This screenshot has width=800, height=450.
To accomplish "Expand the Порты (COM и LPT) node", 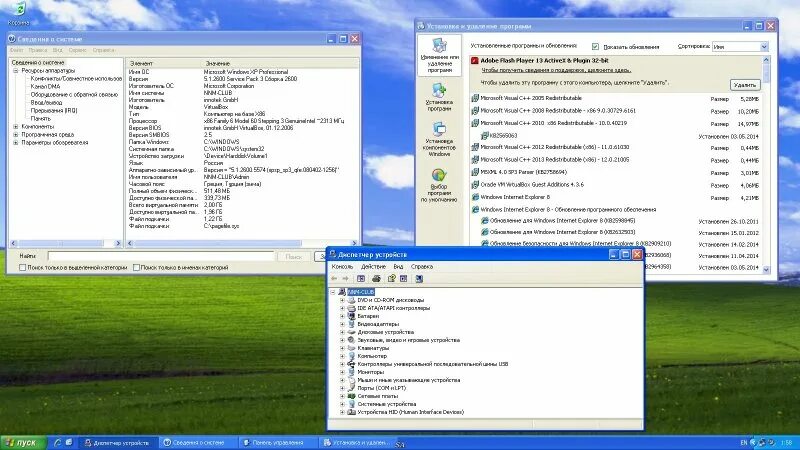I will click(342, 388).
